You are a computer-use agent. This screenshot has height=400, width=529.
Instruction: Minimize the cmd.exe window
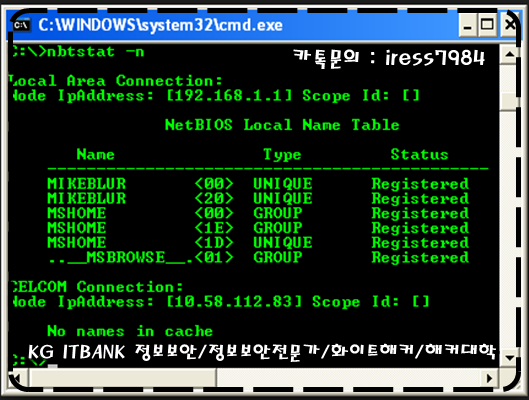pyautogui.click(x=468, y=25)
